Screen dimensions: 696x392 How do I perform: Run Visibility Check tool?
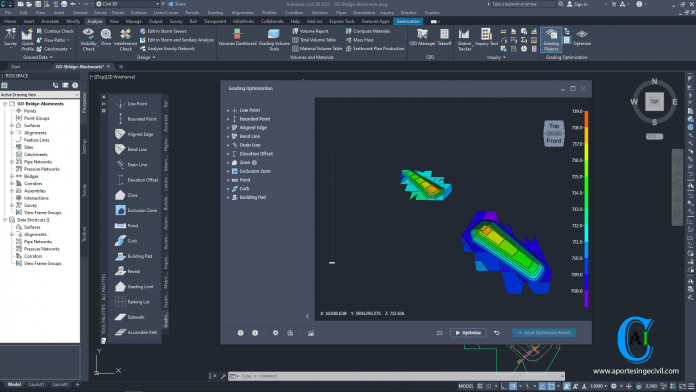pos(88,40)
